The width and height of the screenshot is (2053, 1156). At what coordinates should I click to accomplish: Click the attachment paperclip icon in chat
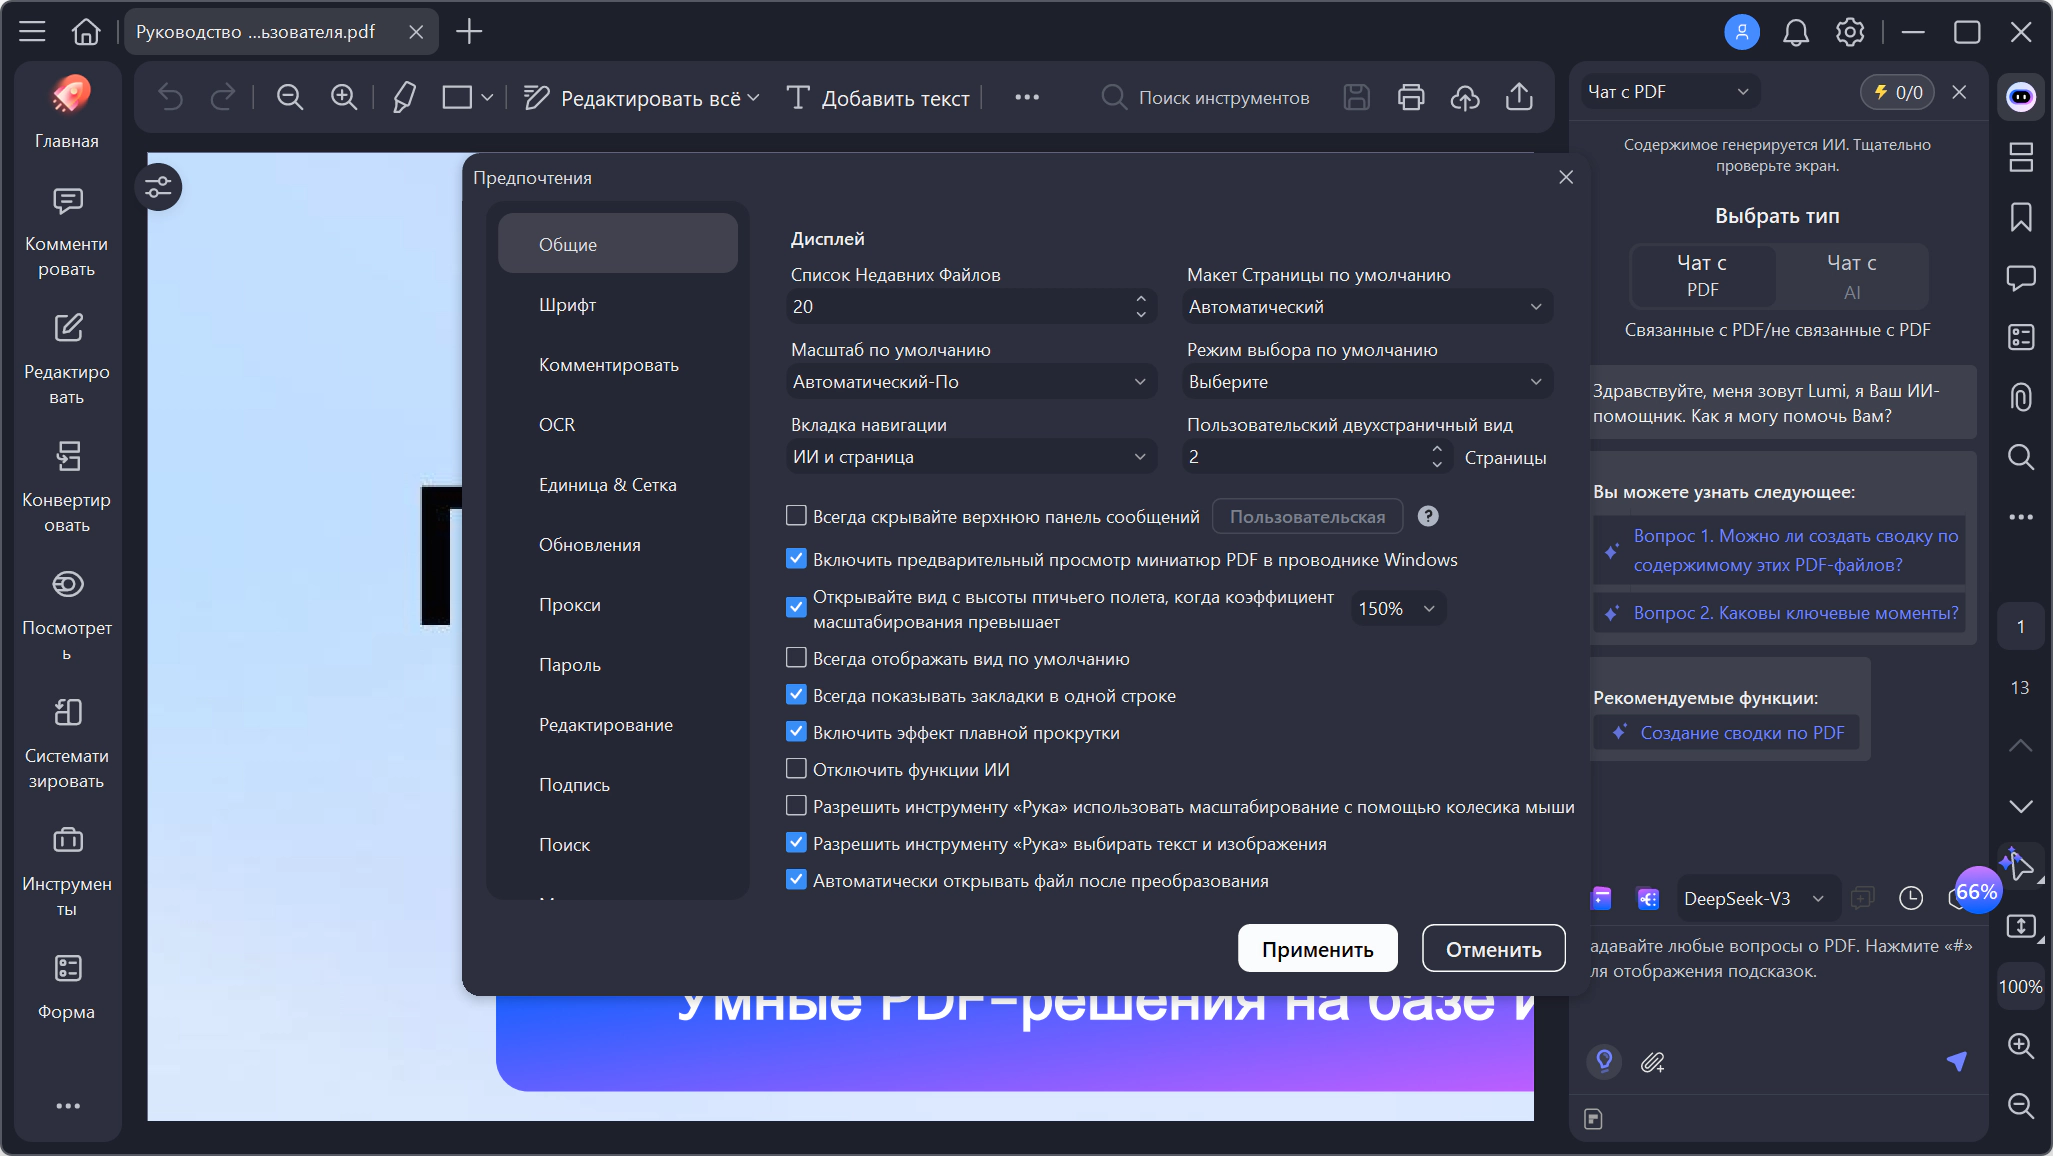pyautogui.click(x=1652, y=1062)
